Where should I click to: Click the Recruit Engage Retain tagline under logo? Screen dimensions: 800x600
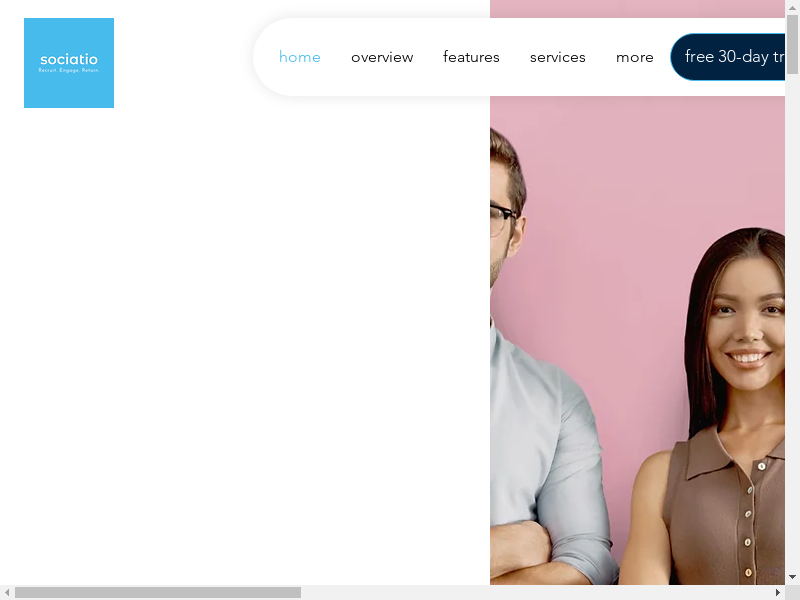point(69,70)
